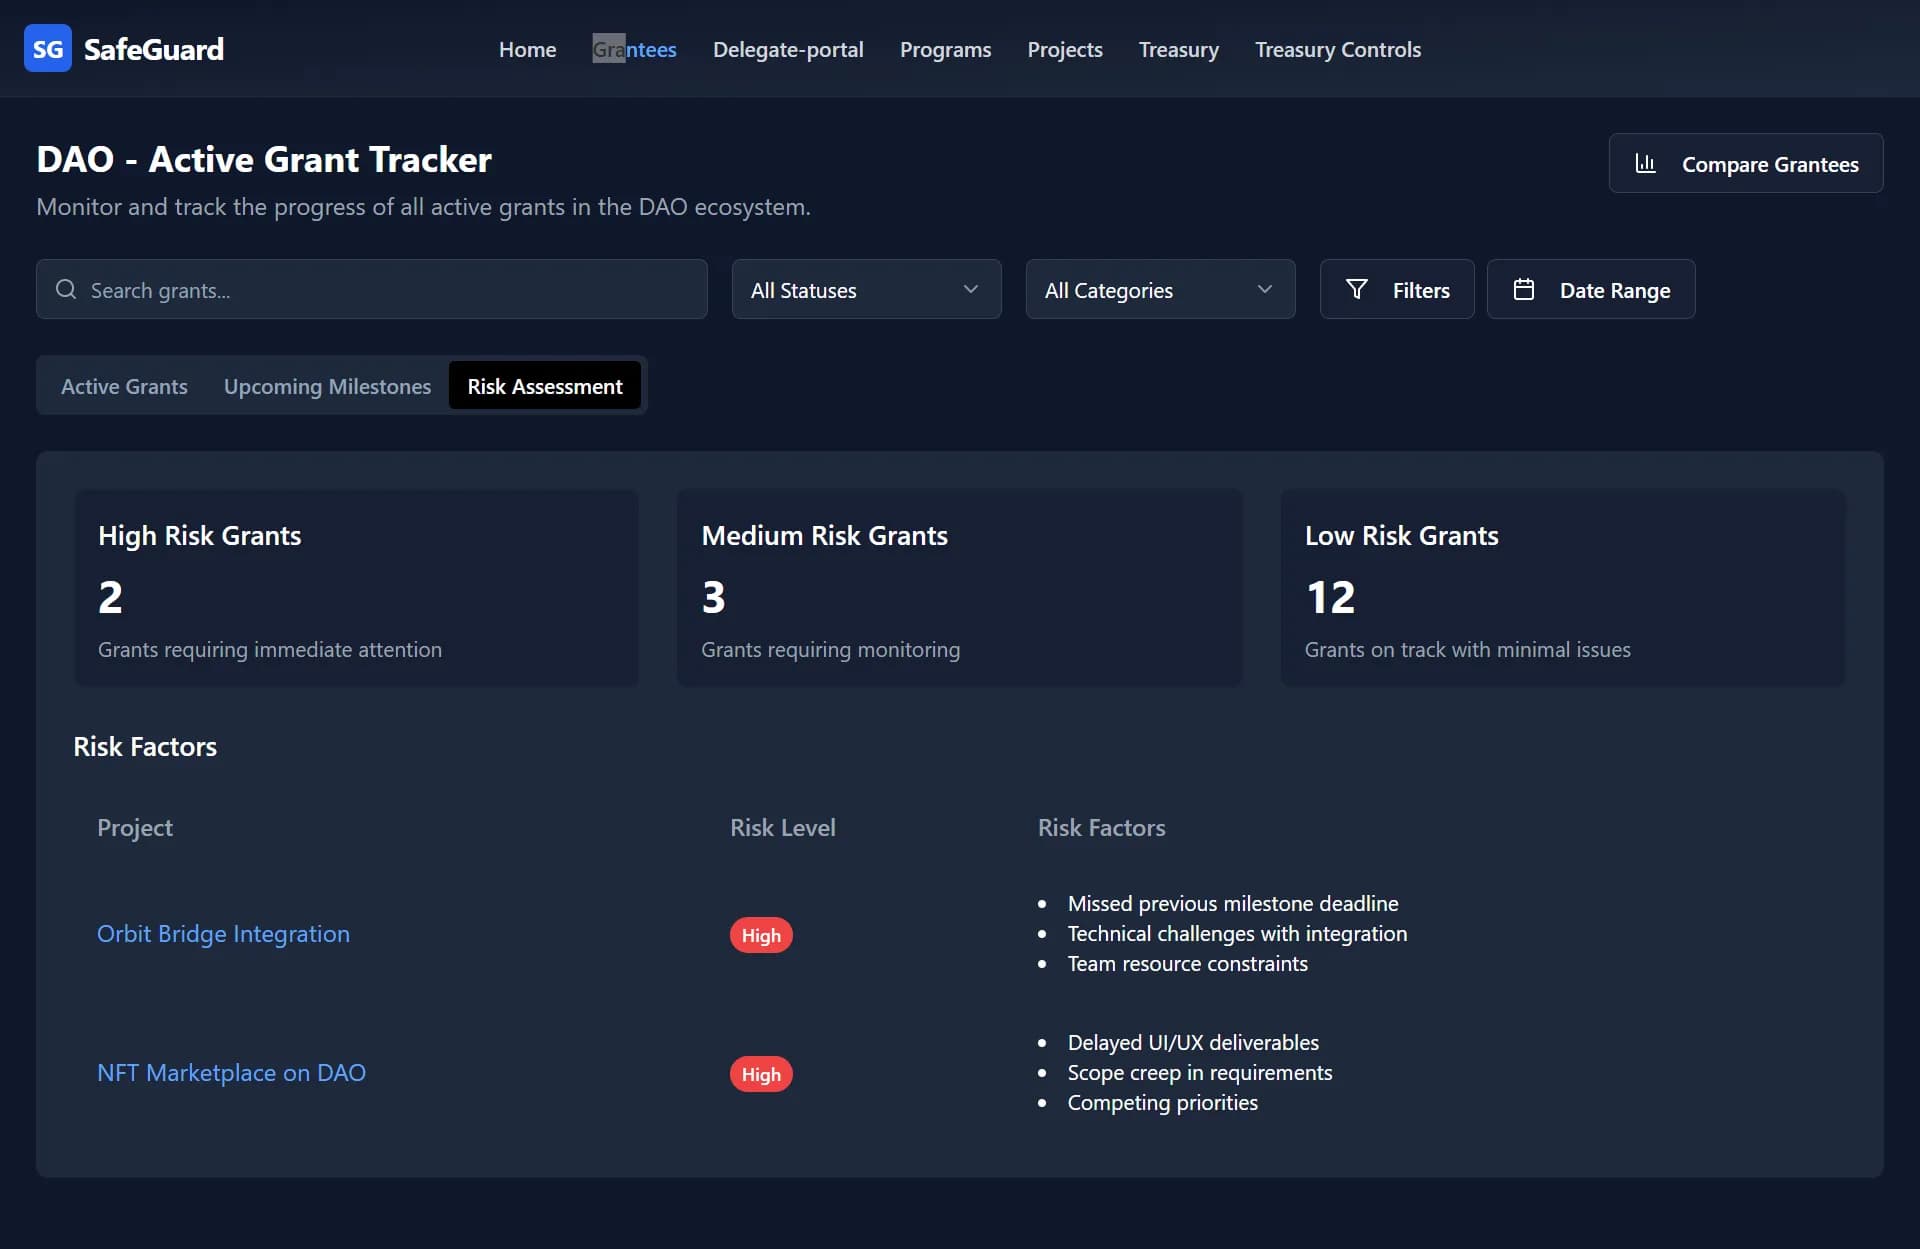Select the Medium Risk Grants card
This screenshot has height=1249, width=1920.
[960, 588]
